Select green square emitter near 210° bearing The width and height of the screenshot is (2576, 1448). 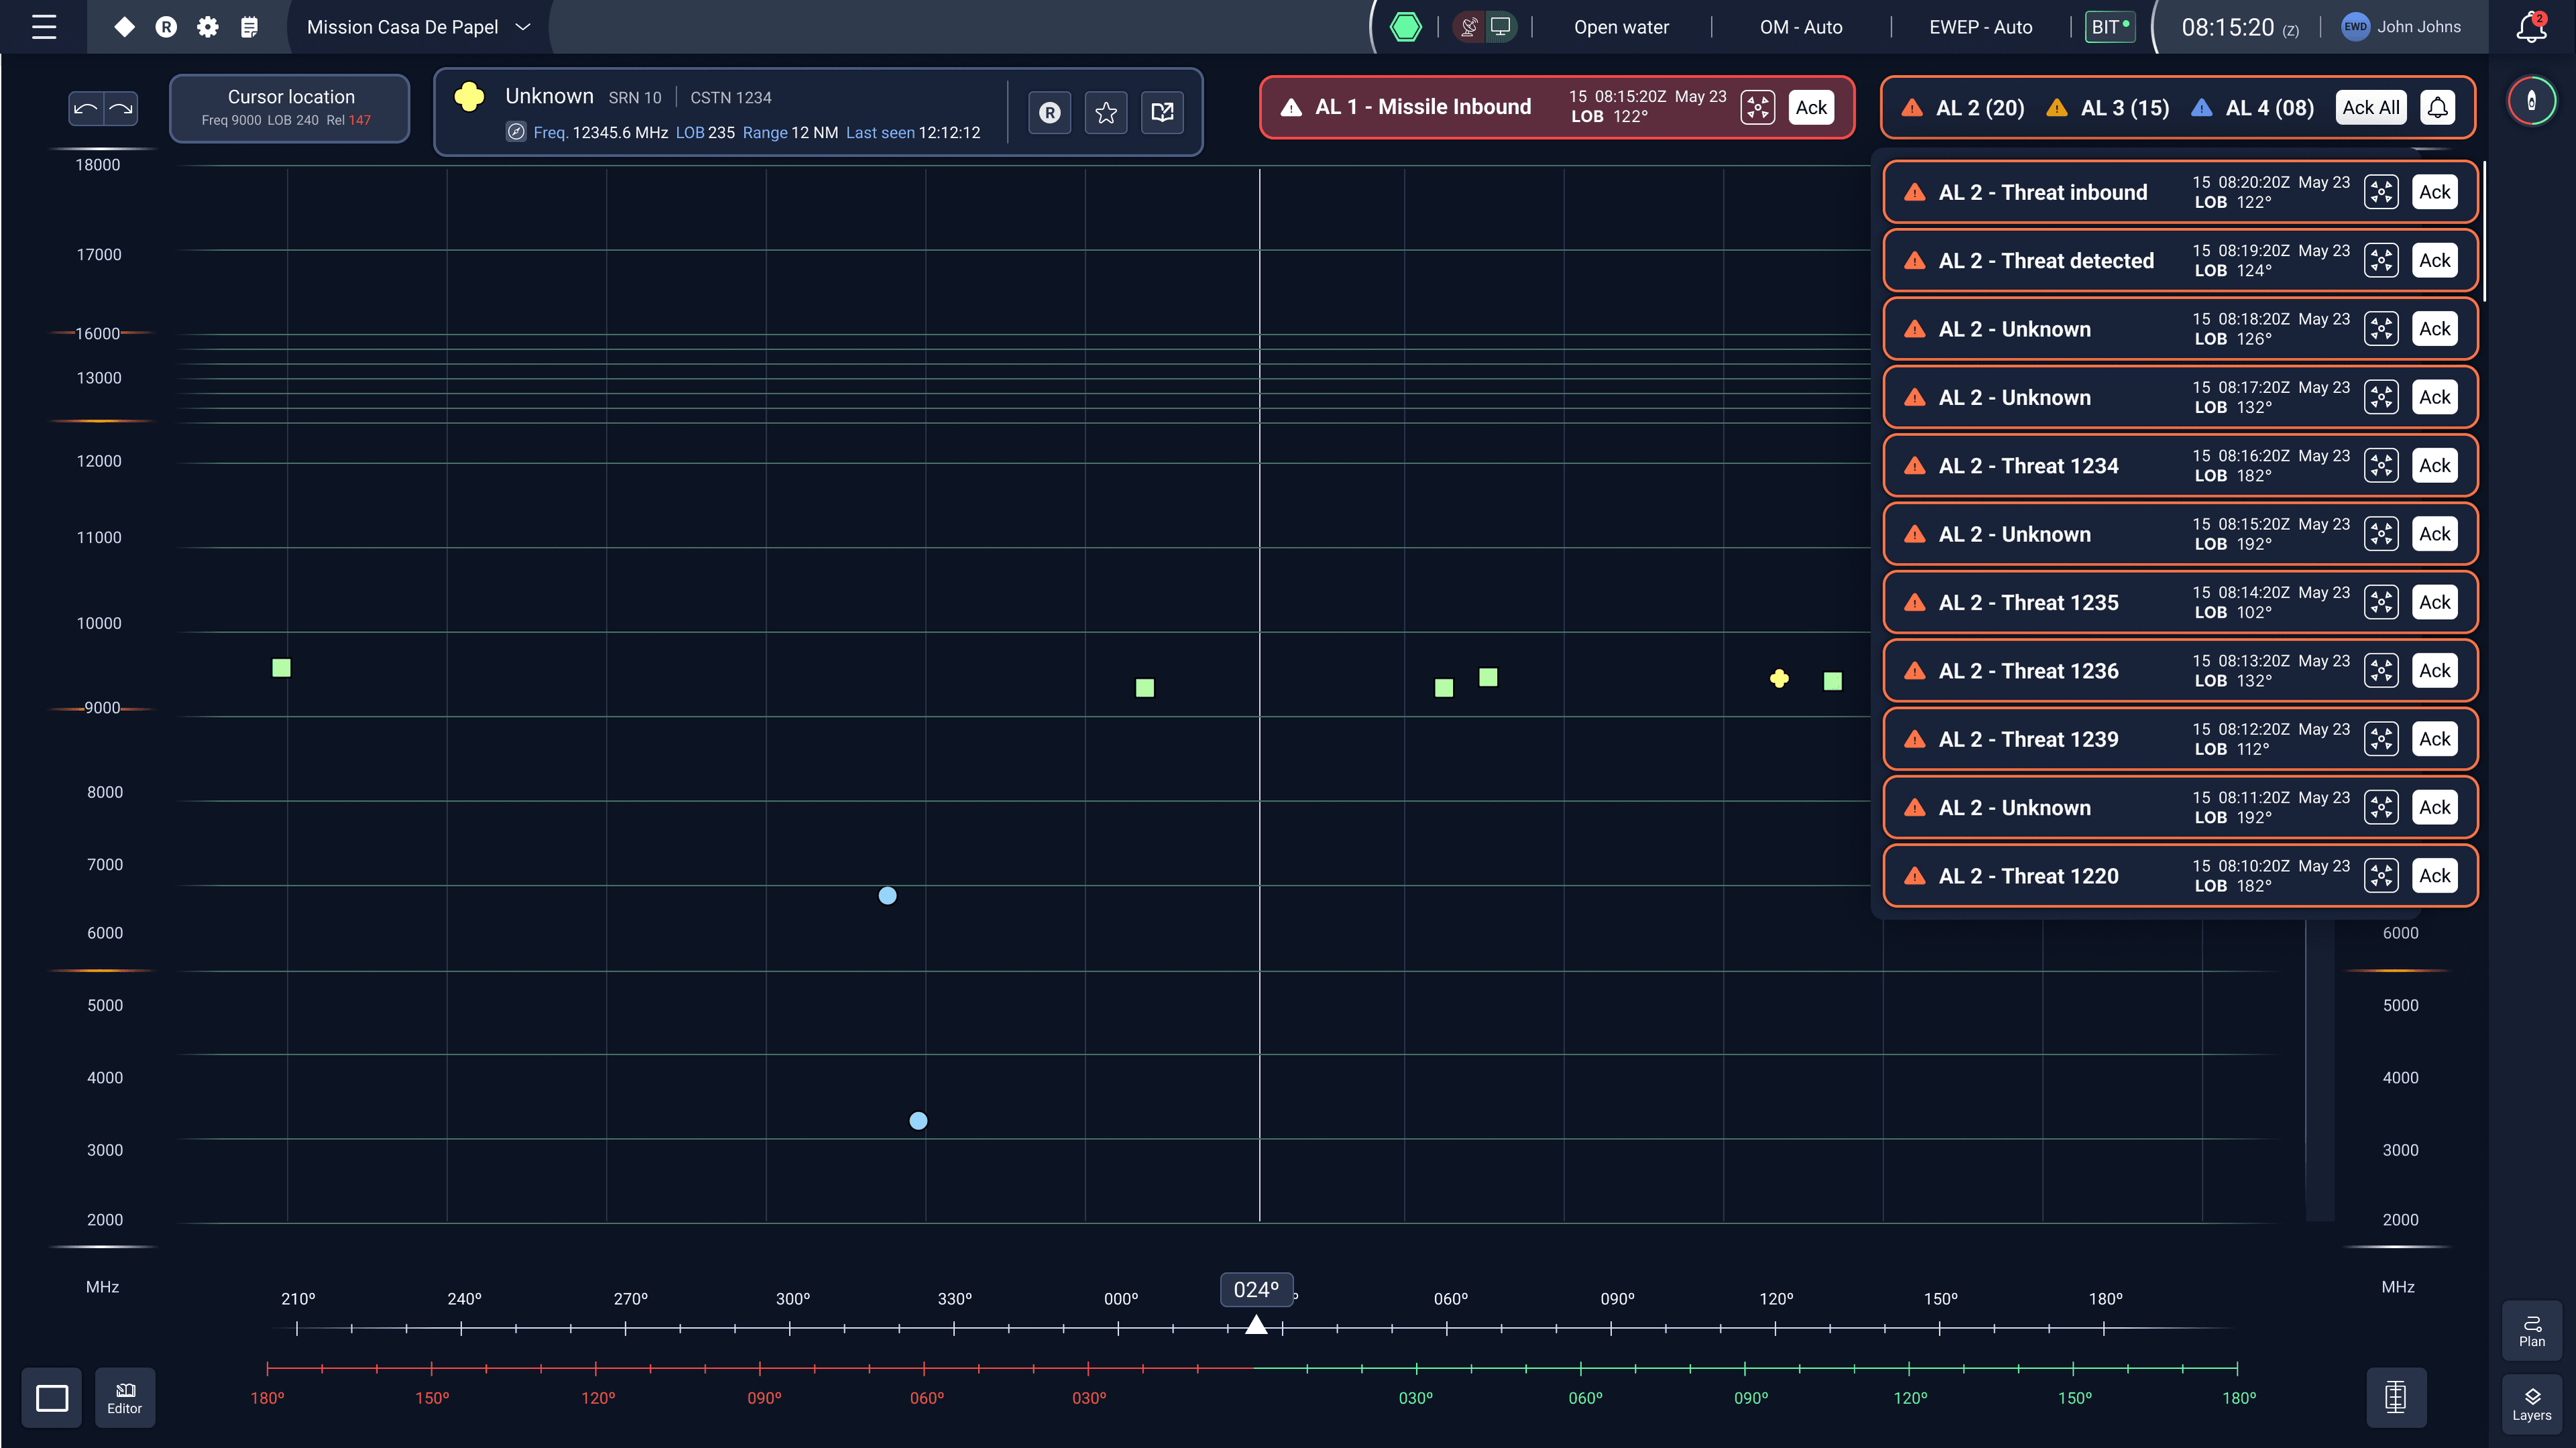[281, 667]
